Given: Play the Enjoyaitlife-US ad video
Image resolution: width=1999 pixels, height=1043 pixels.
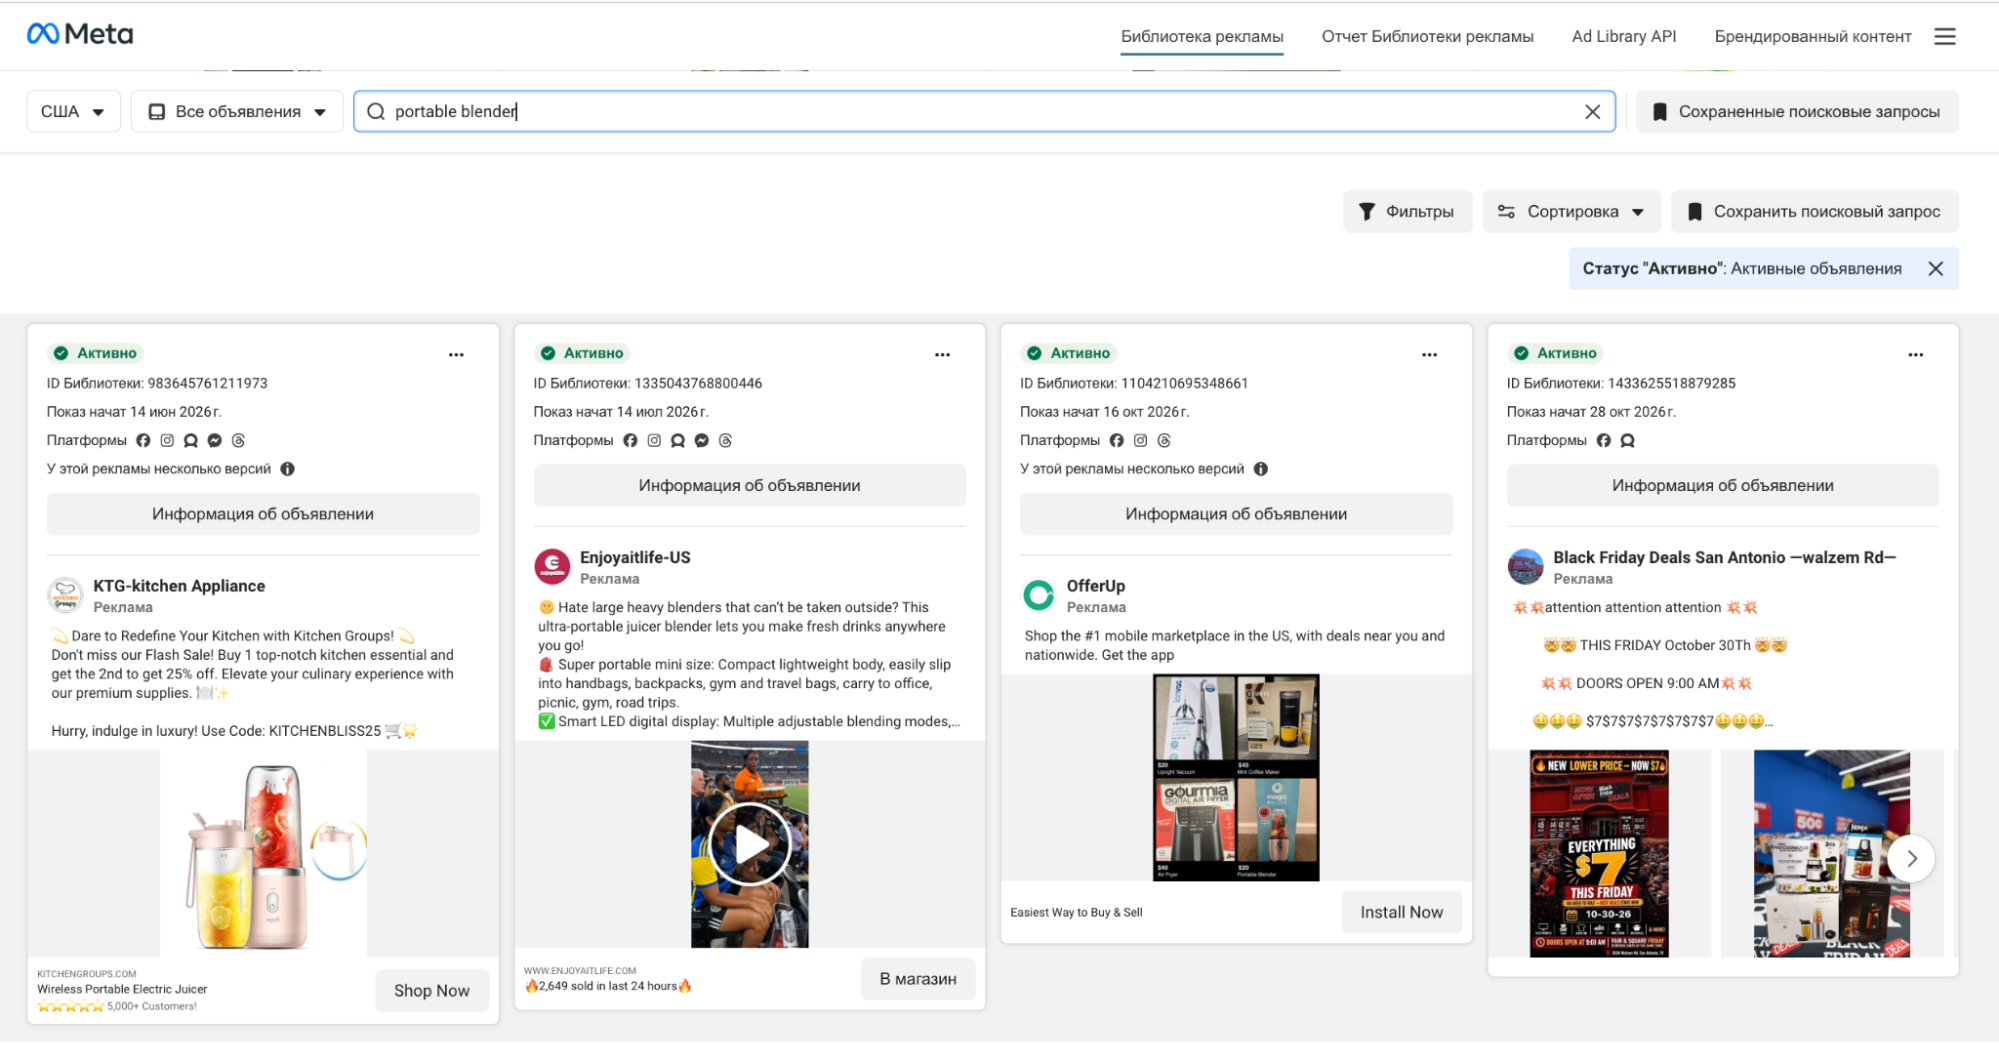Looking at the screenshot, I should click(750, 844).
